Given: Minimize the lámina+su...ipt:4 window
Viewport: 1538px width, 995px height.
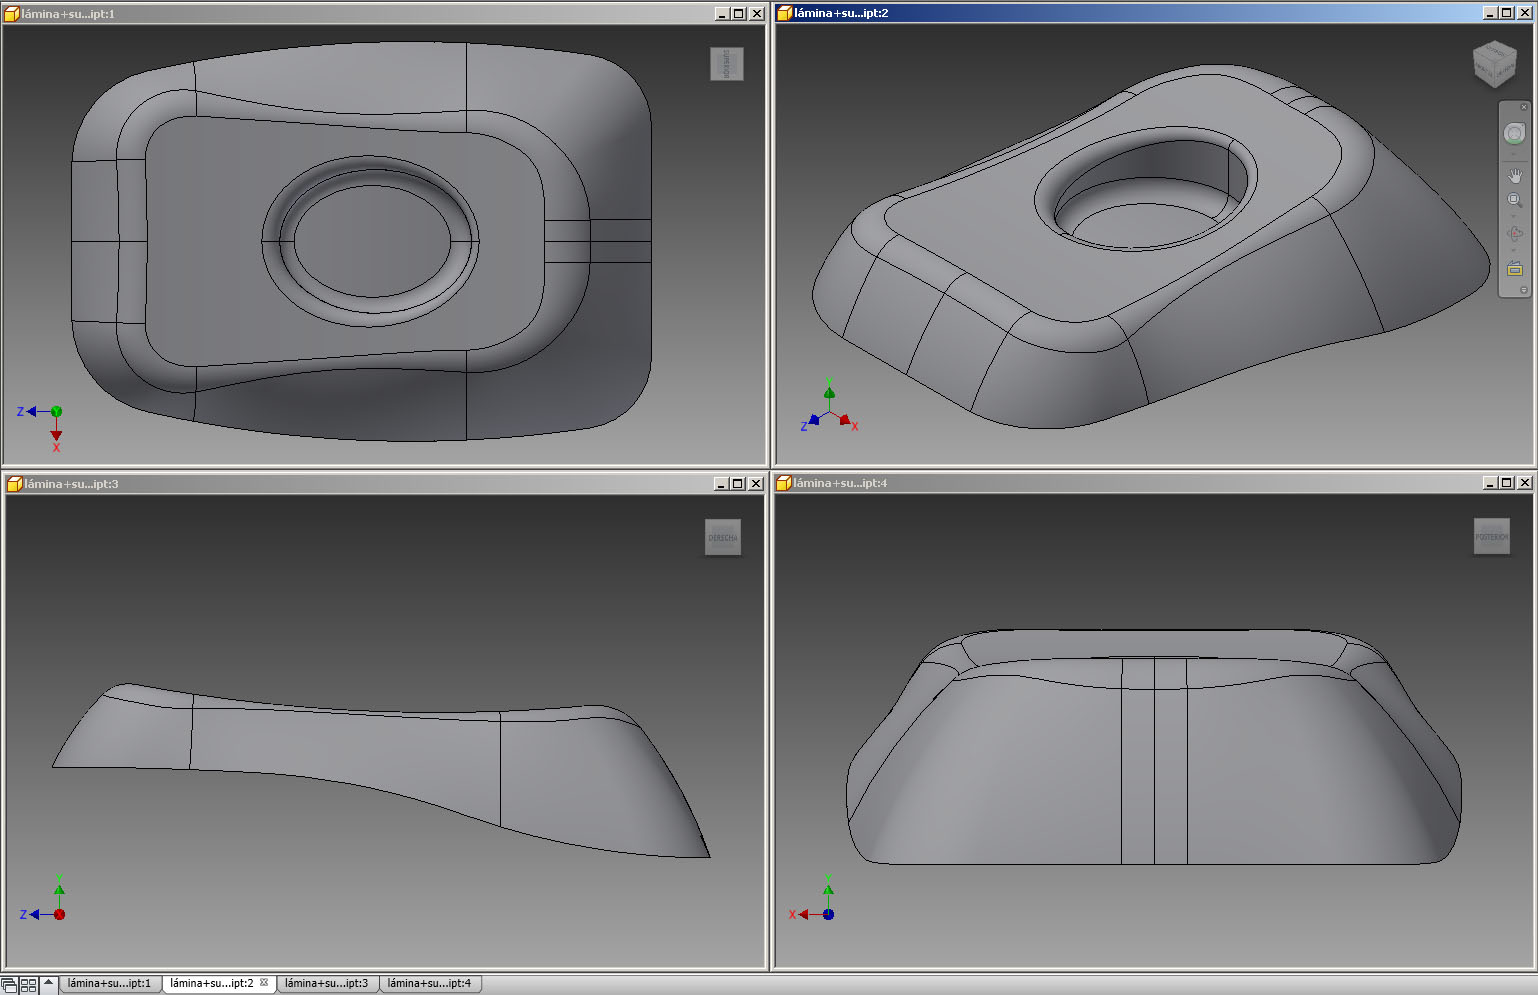Looking at the screenshot, I should pyautogui.click(x=1490, y=483).
